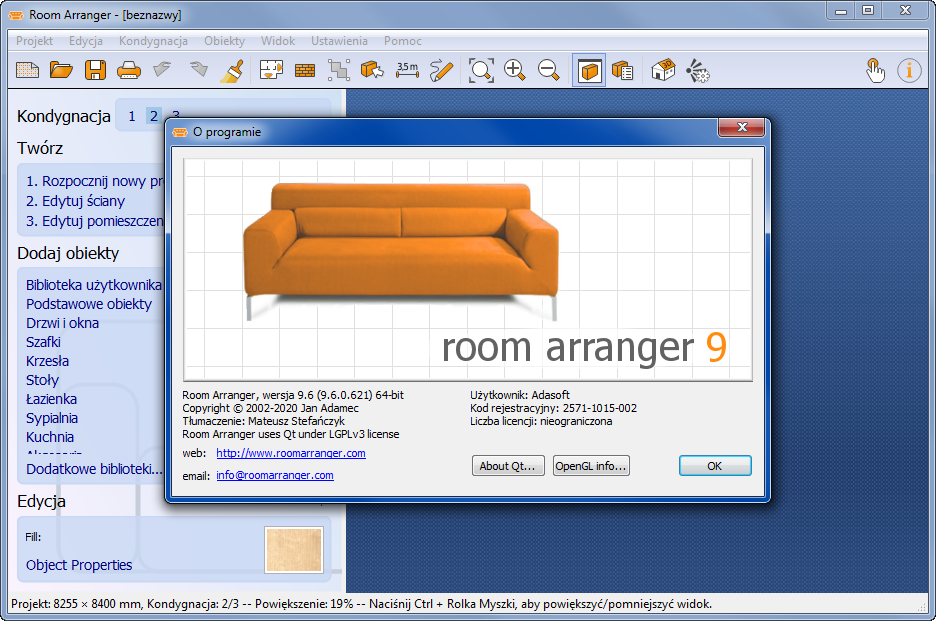
Task: Select the pencil drawing tool icon
Action: click(442, 70)
